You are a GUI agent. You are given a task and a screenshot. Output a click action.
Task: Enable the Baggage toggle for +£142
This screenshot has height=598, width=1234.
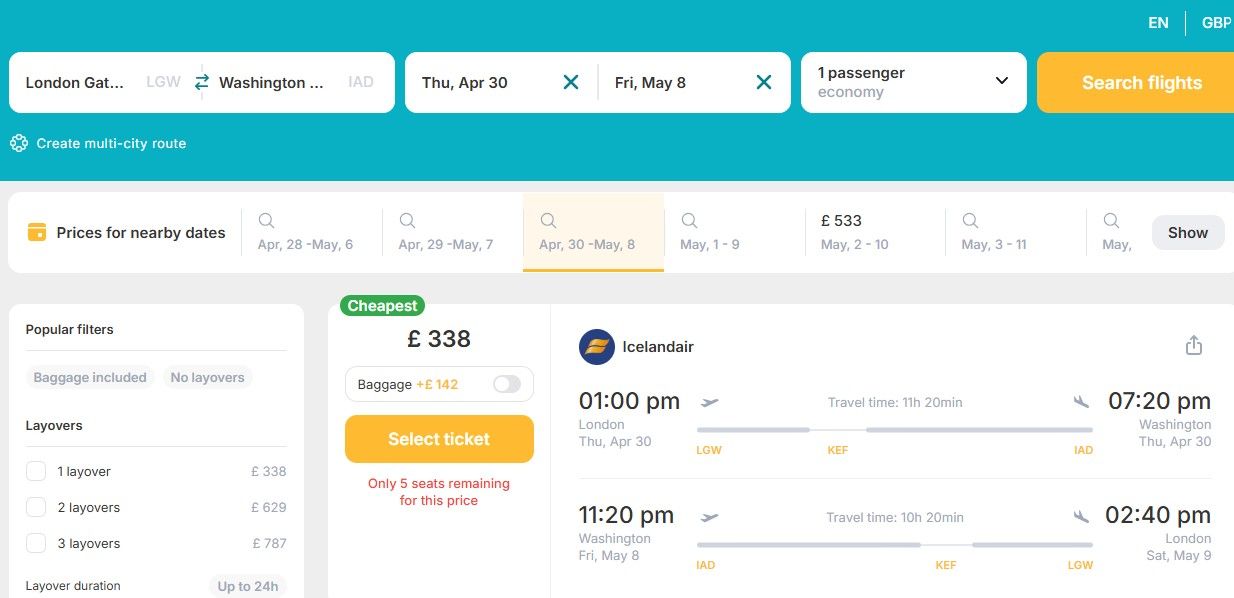pyautogui.click(x=506, y=384)
